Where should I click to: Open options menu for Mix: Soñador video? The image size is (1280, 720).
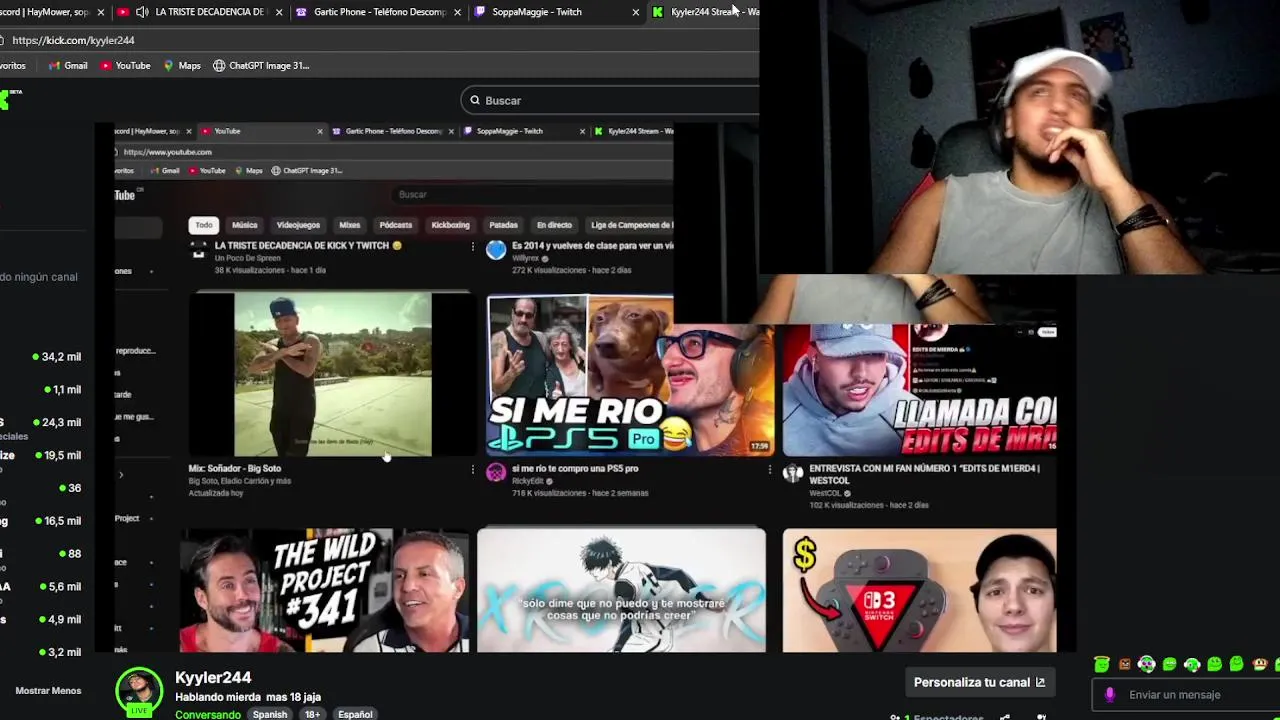click(x=473, y=469)
